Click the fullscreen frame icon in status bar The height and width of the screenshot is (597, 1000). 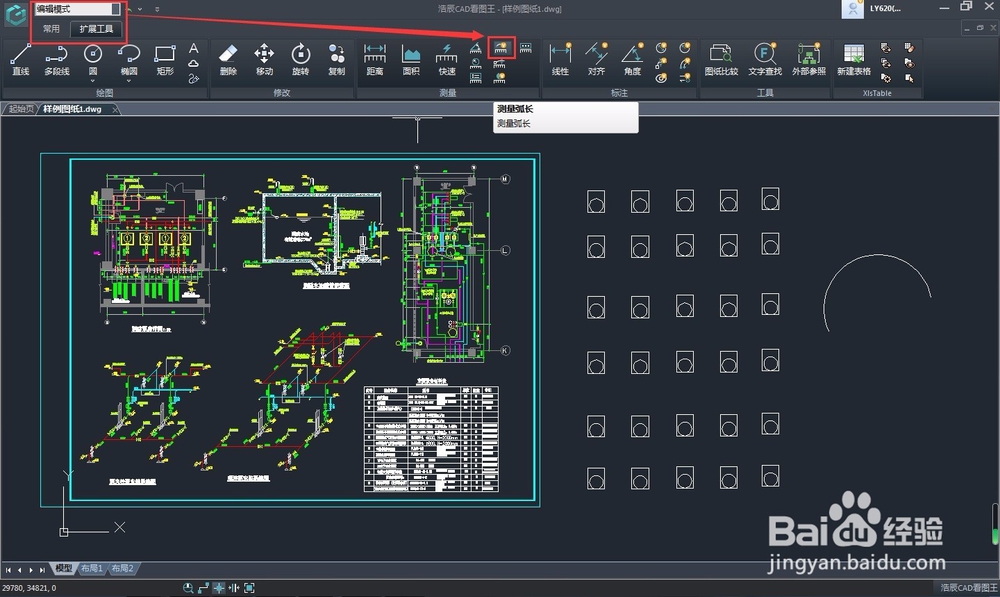[249, 588]
